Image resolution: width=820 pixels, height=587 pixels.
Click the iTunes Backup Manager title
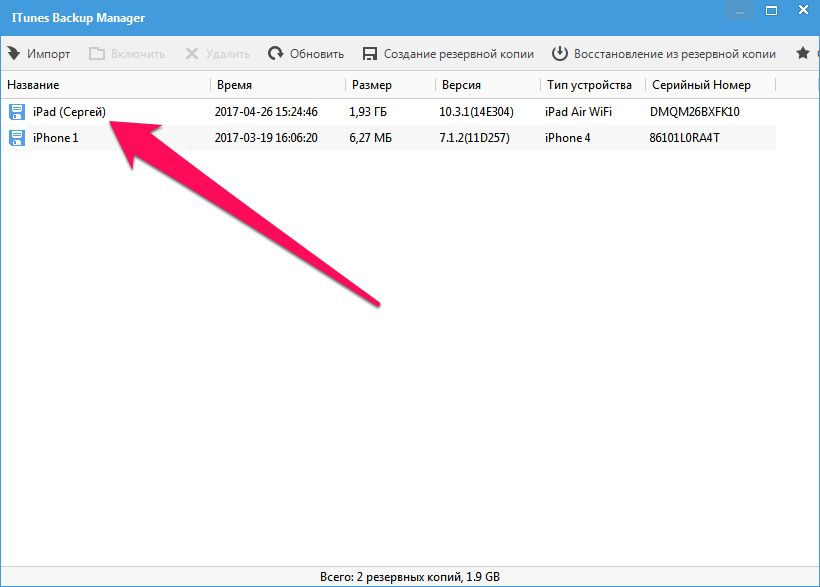[78, 18]
